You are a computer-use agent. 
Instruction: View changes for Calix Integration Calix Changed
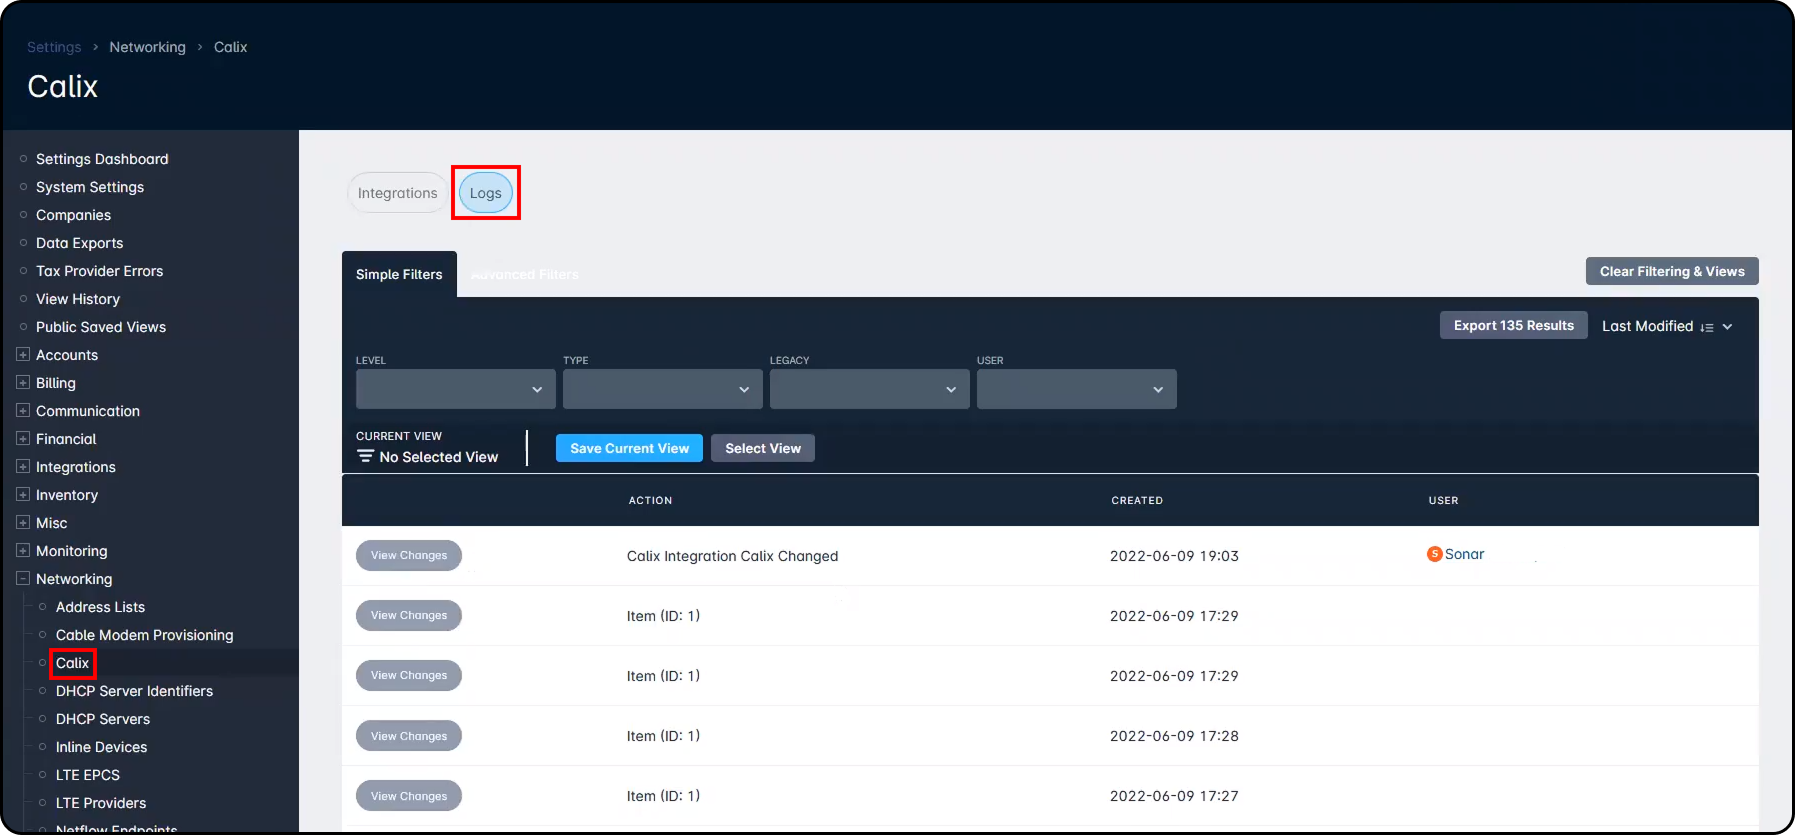[x=409, y=555]
